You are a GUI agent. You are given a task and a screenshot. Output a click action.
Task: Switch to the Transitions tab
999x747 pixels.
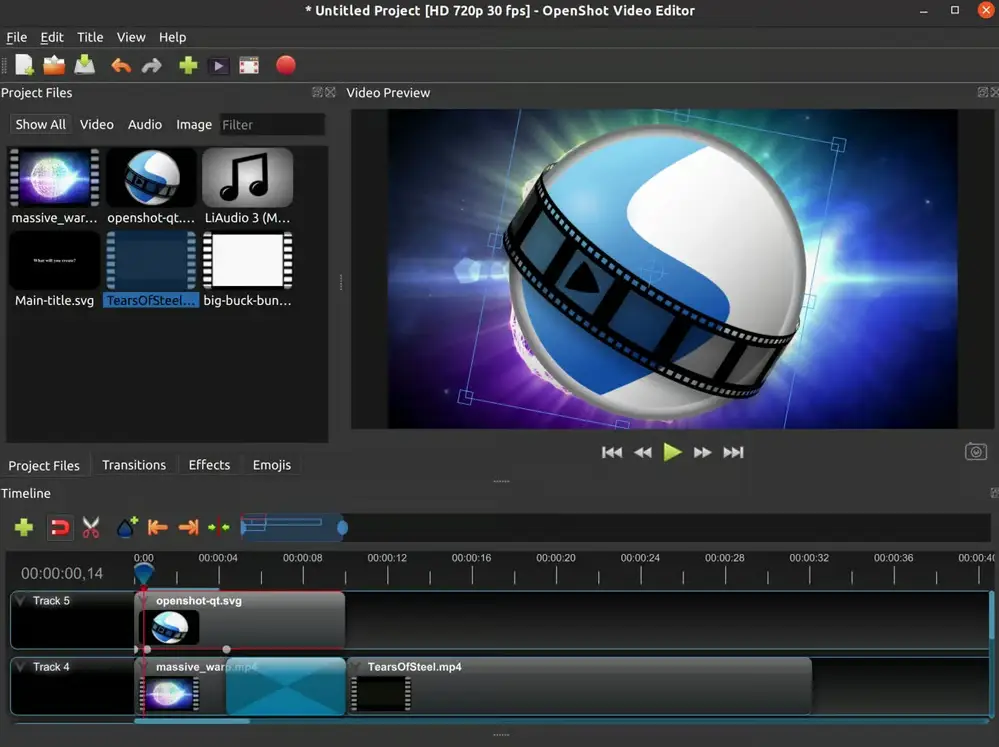click(x=134, y=464)
